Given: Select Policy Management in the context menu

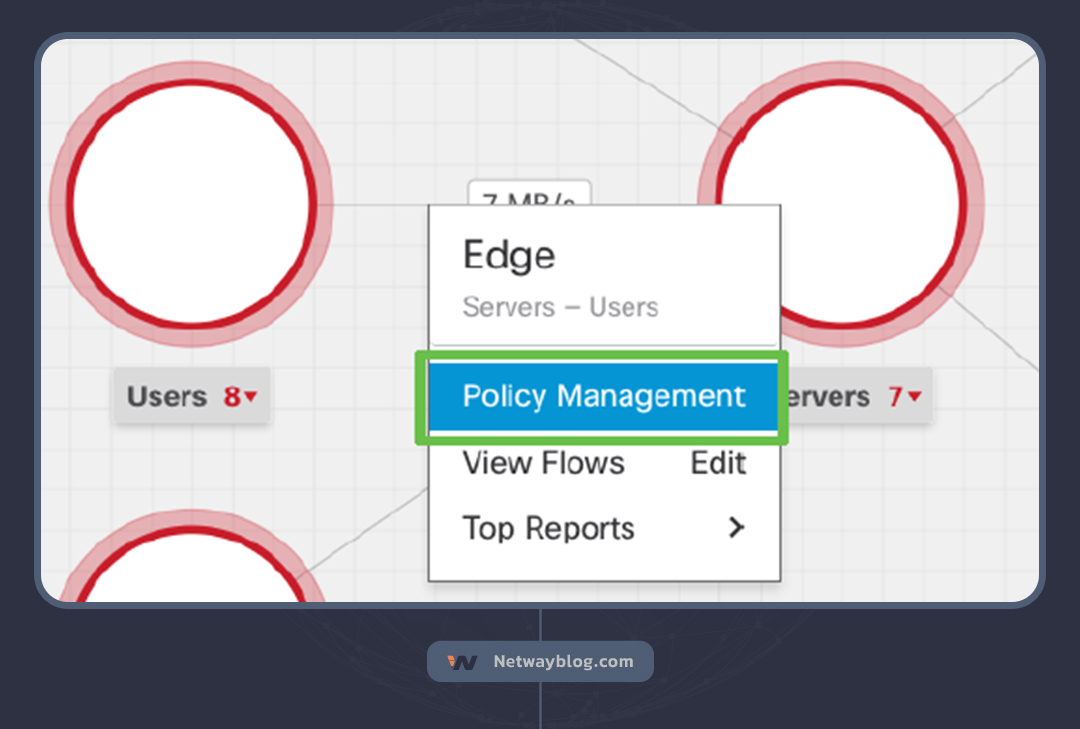Looking at the screenshot, I should (x=603, y=396).
